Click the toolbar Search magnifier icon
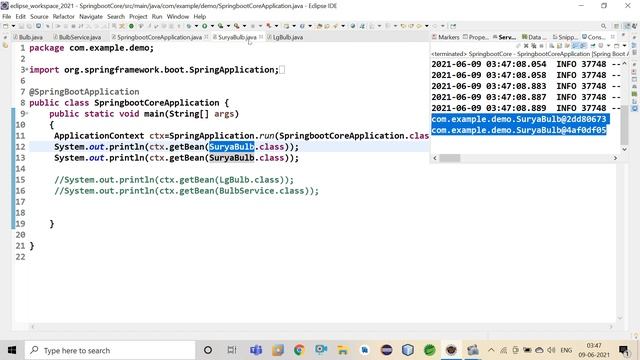Image resolution: width=640 pixels, height=360 pixels. pos(603,26)
